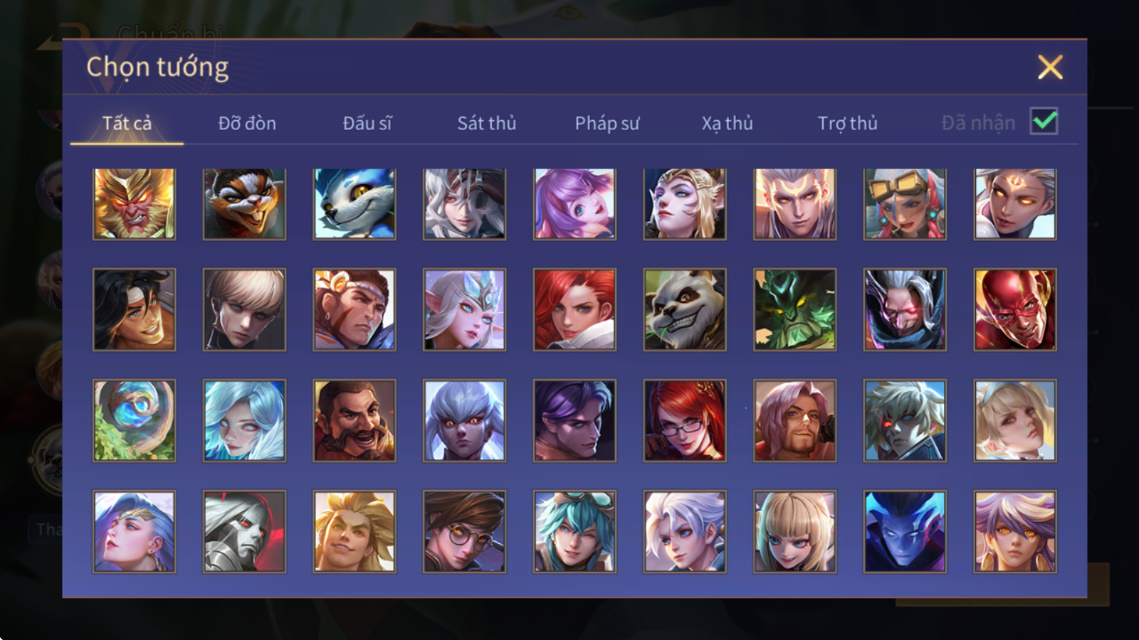Pick the goggles-wearing girl with red braids
The width and height of the screenshot is (1139, 640).
[x=904, y=204]
